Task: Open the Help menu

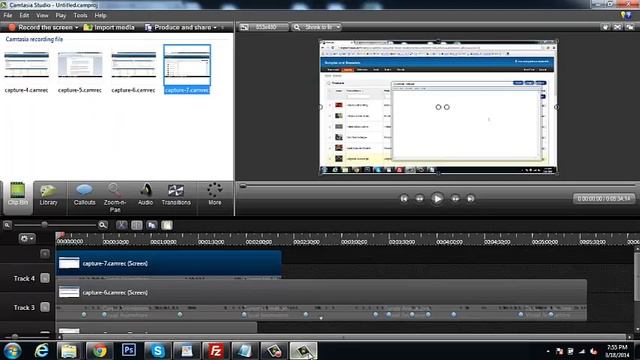Action: (x=100, y=16)
